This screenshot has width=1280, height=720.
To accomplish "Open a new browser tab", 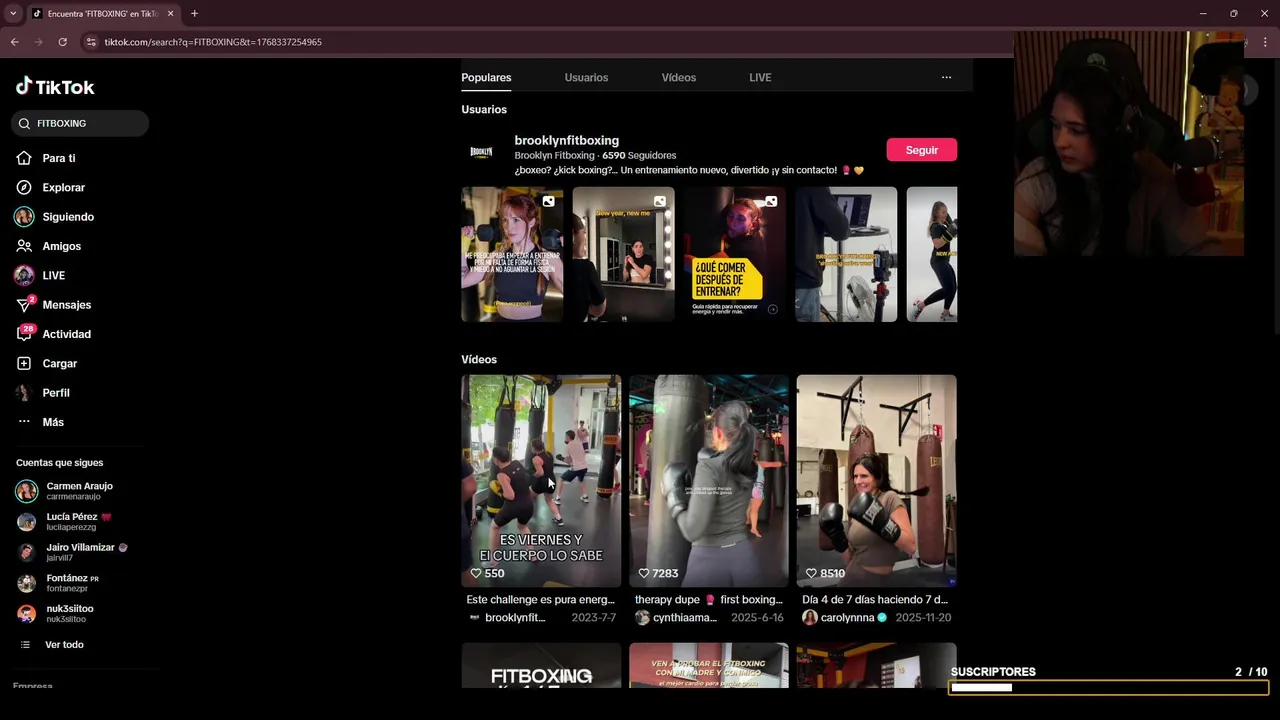I will 194,13.
